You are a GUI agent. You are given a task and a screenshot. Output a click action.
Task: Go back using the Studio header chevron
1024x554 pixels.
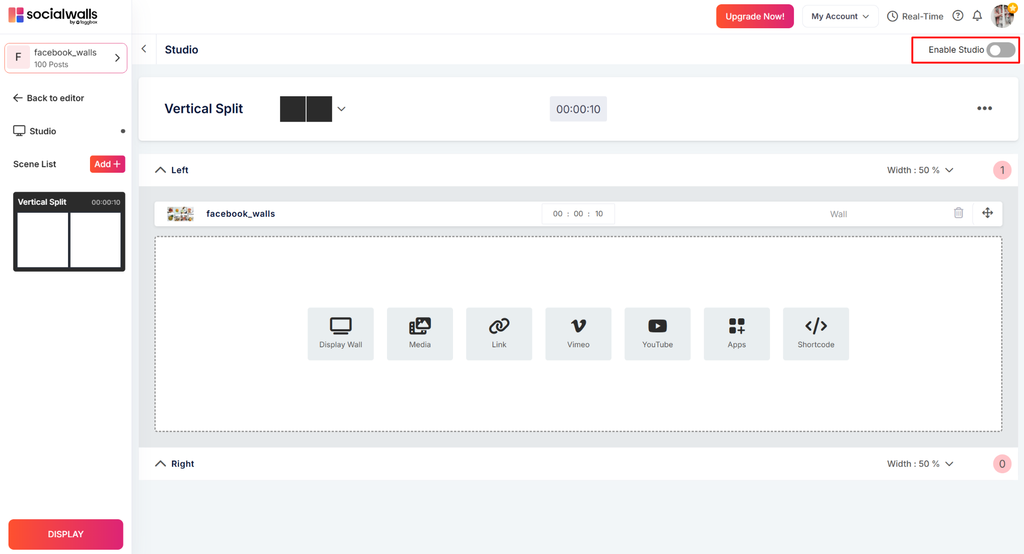click(x=144, y=49)
